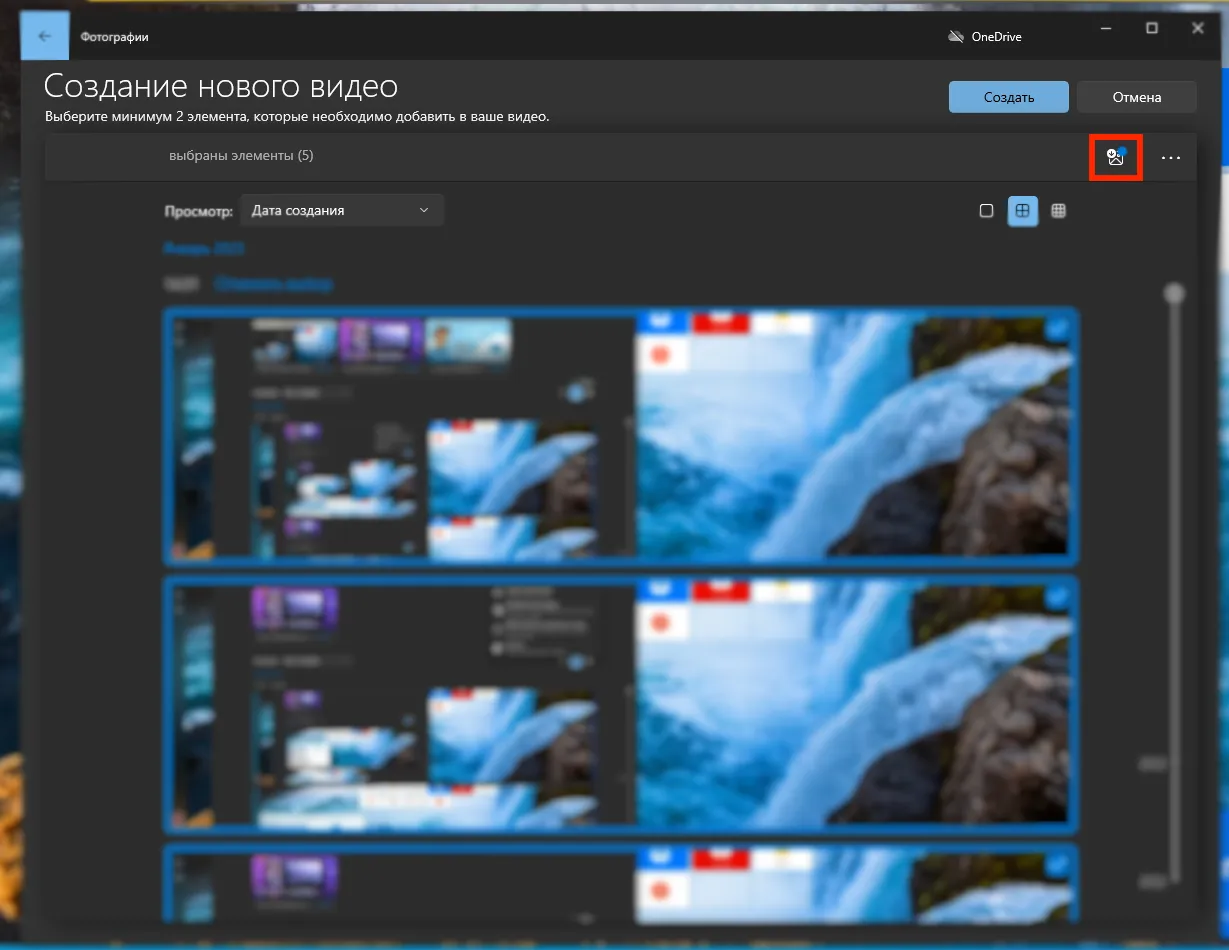Maximize the Photos window
This screenshot has height=950, width=1229.
tap(1152, 29)
